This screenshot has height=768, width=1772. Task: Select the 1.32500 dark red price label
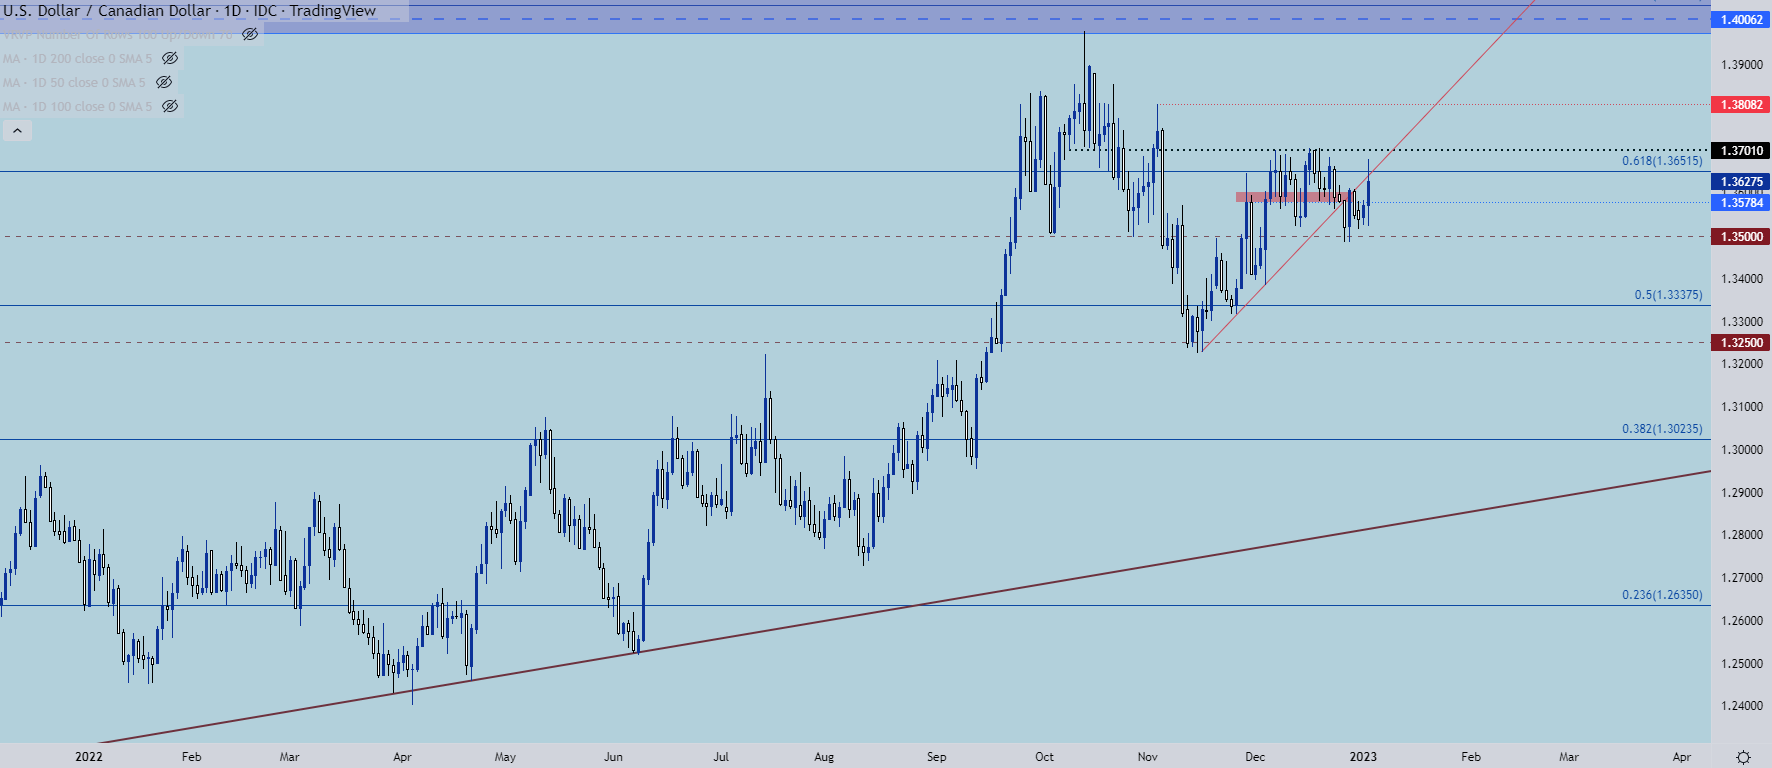1741,343
